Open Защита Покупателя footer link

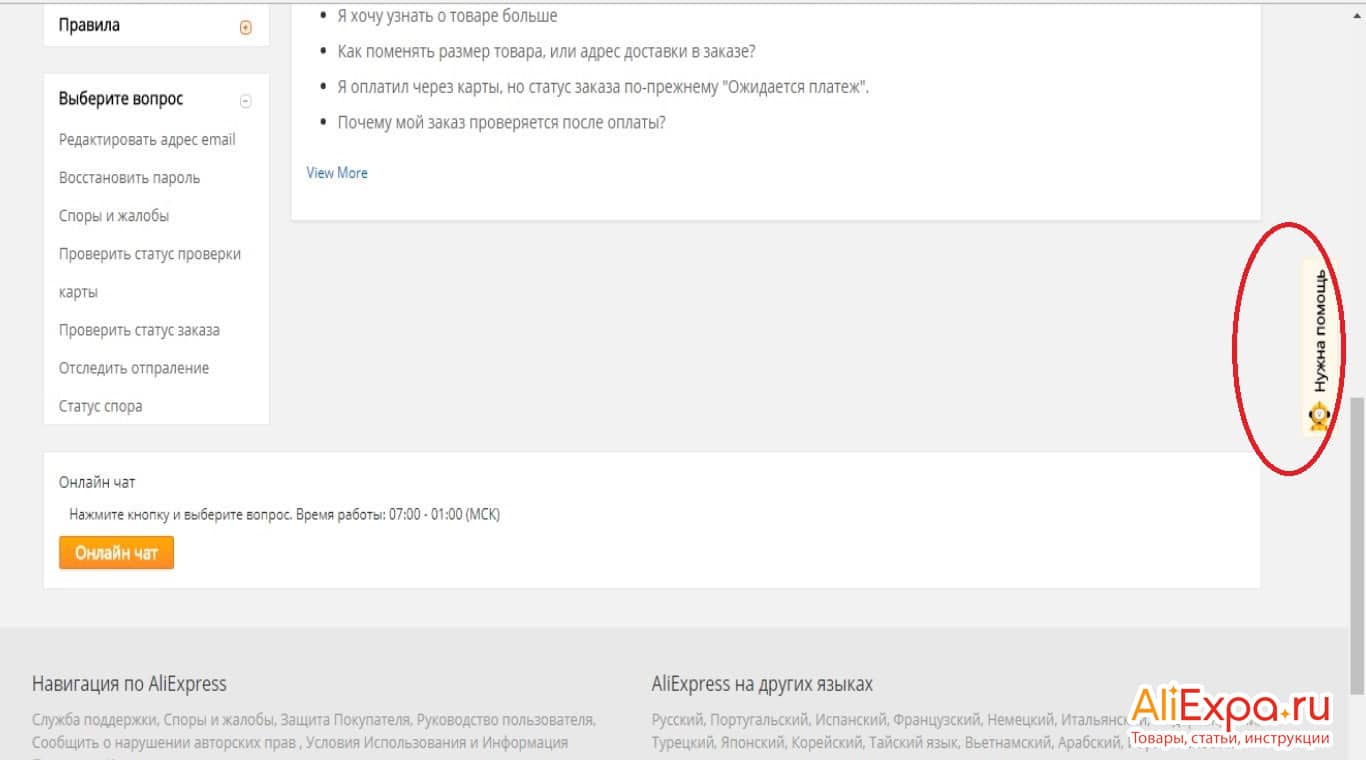point(345,719)
